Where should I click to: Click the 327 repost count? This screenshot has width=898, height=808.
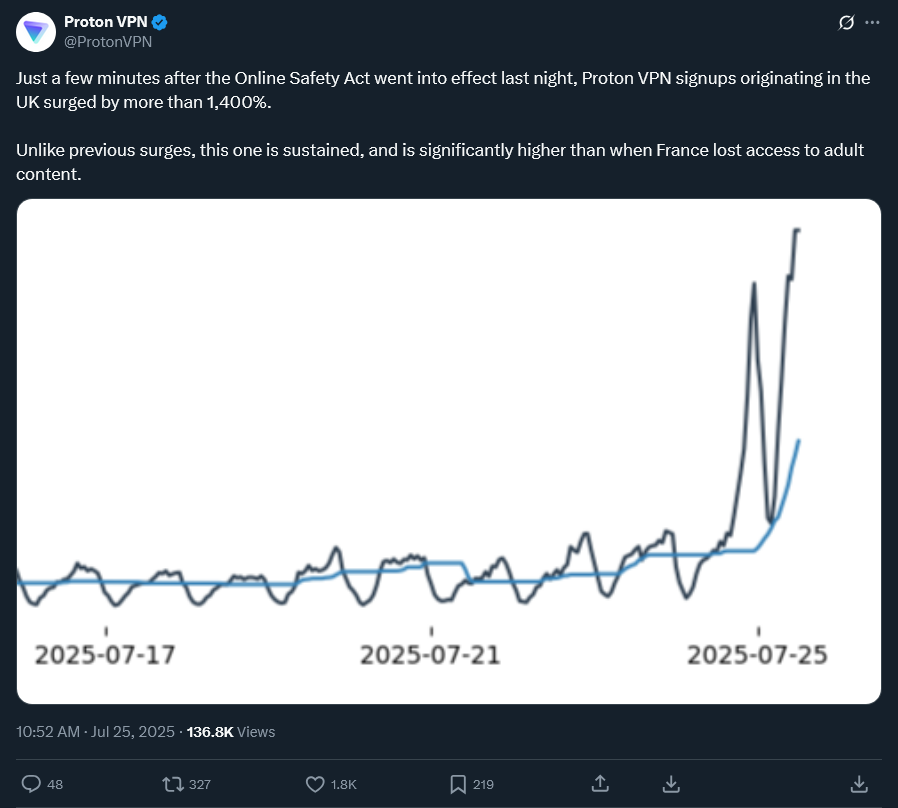click(200, 784)
